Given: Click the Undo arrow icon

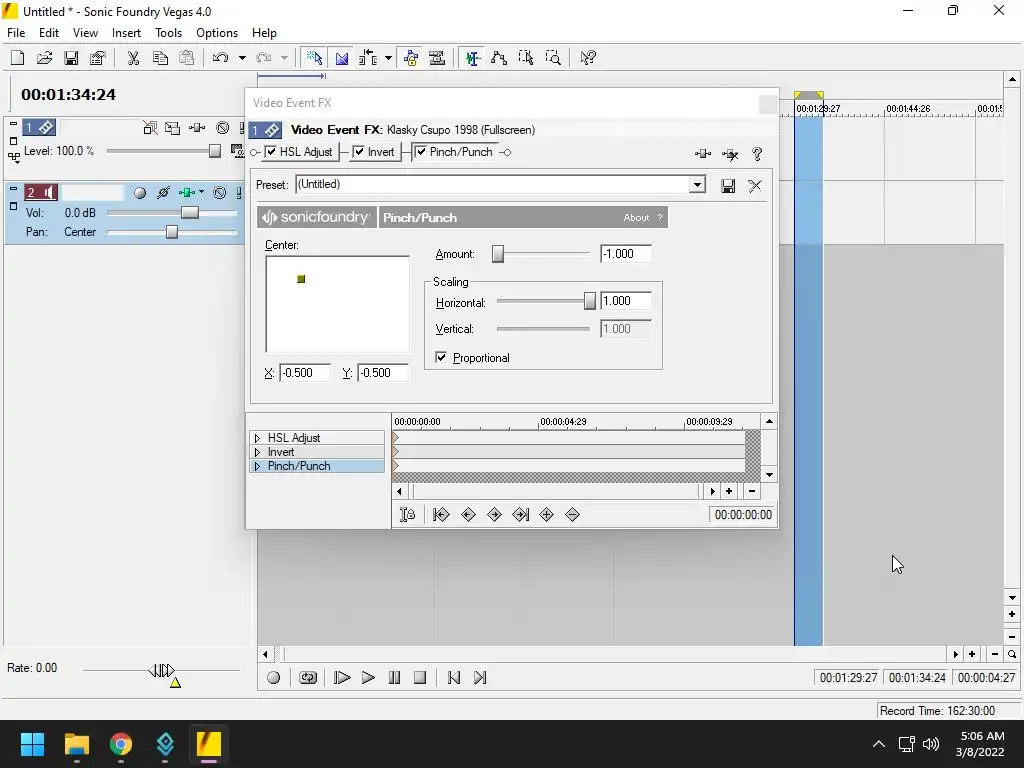Looking at the screenshot, I should point(220,58).
